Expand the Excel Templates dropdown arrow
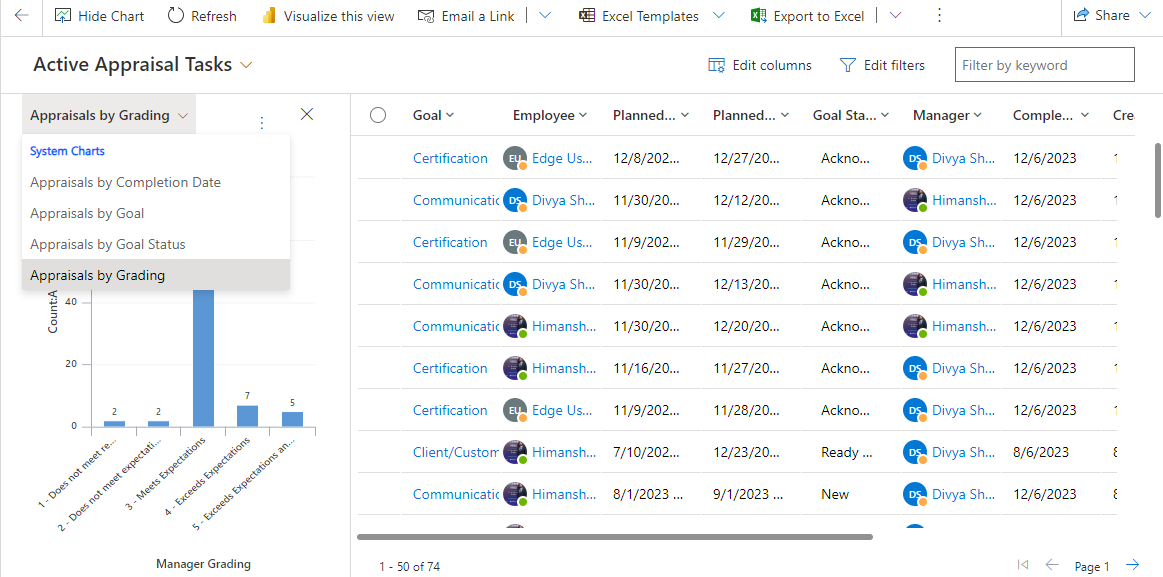Image resolution: width=1163 pixels, height=577 pixels. tap(719, 16)
